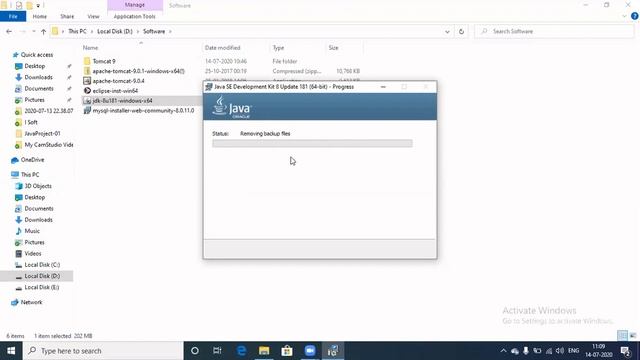Image resolution: width=640 pixels, height=360 pixels.
Task: Open Cortana from taskbar
Action: coord(195,351)
